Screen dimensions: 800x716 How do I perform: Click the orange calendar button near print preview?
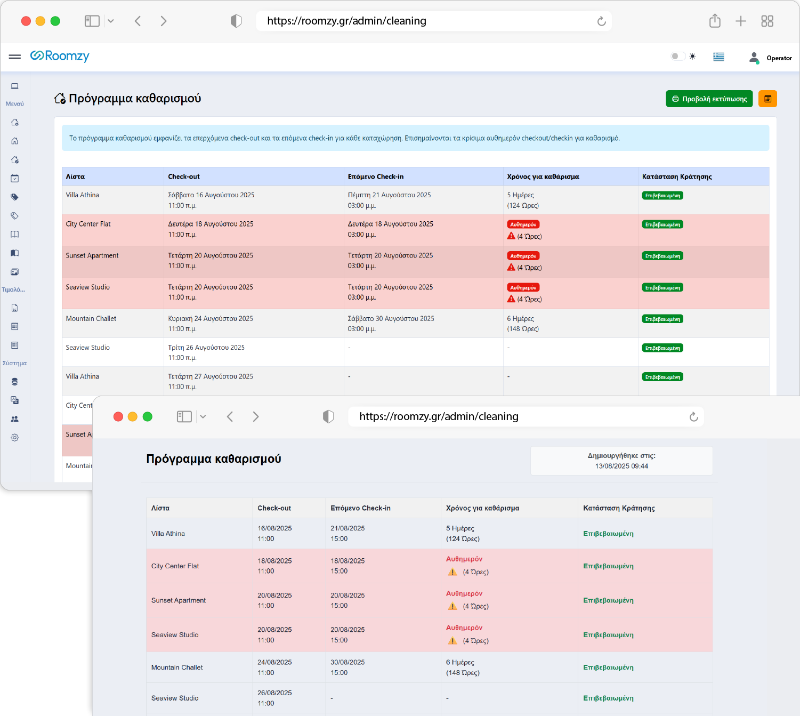pyautogui.click(x=767, y=99)
